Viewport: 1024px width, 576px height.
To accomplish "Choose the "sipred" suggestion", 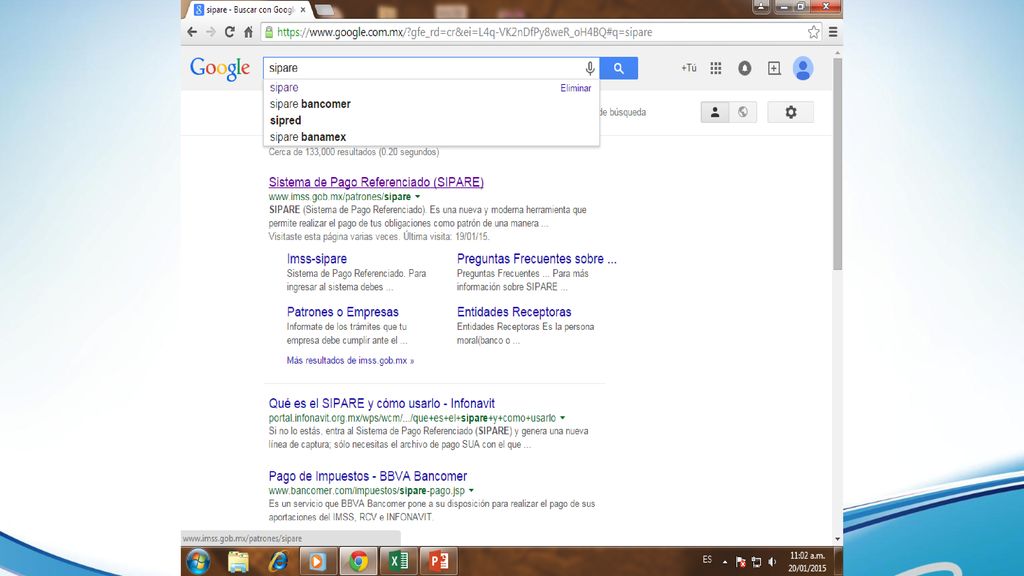I will pos(285,120).
